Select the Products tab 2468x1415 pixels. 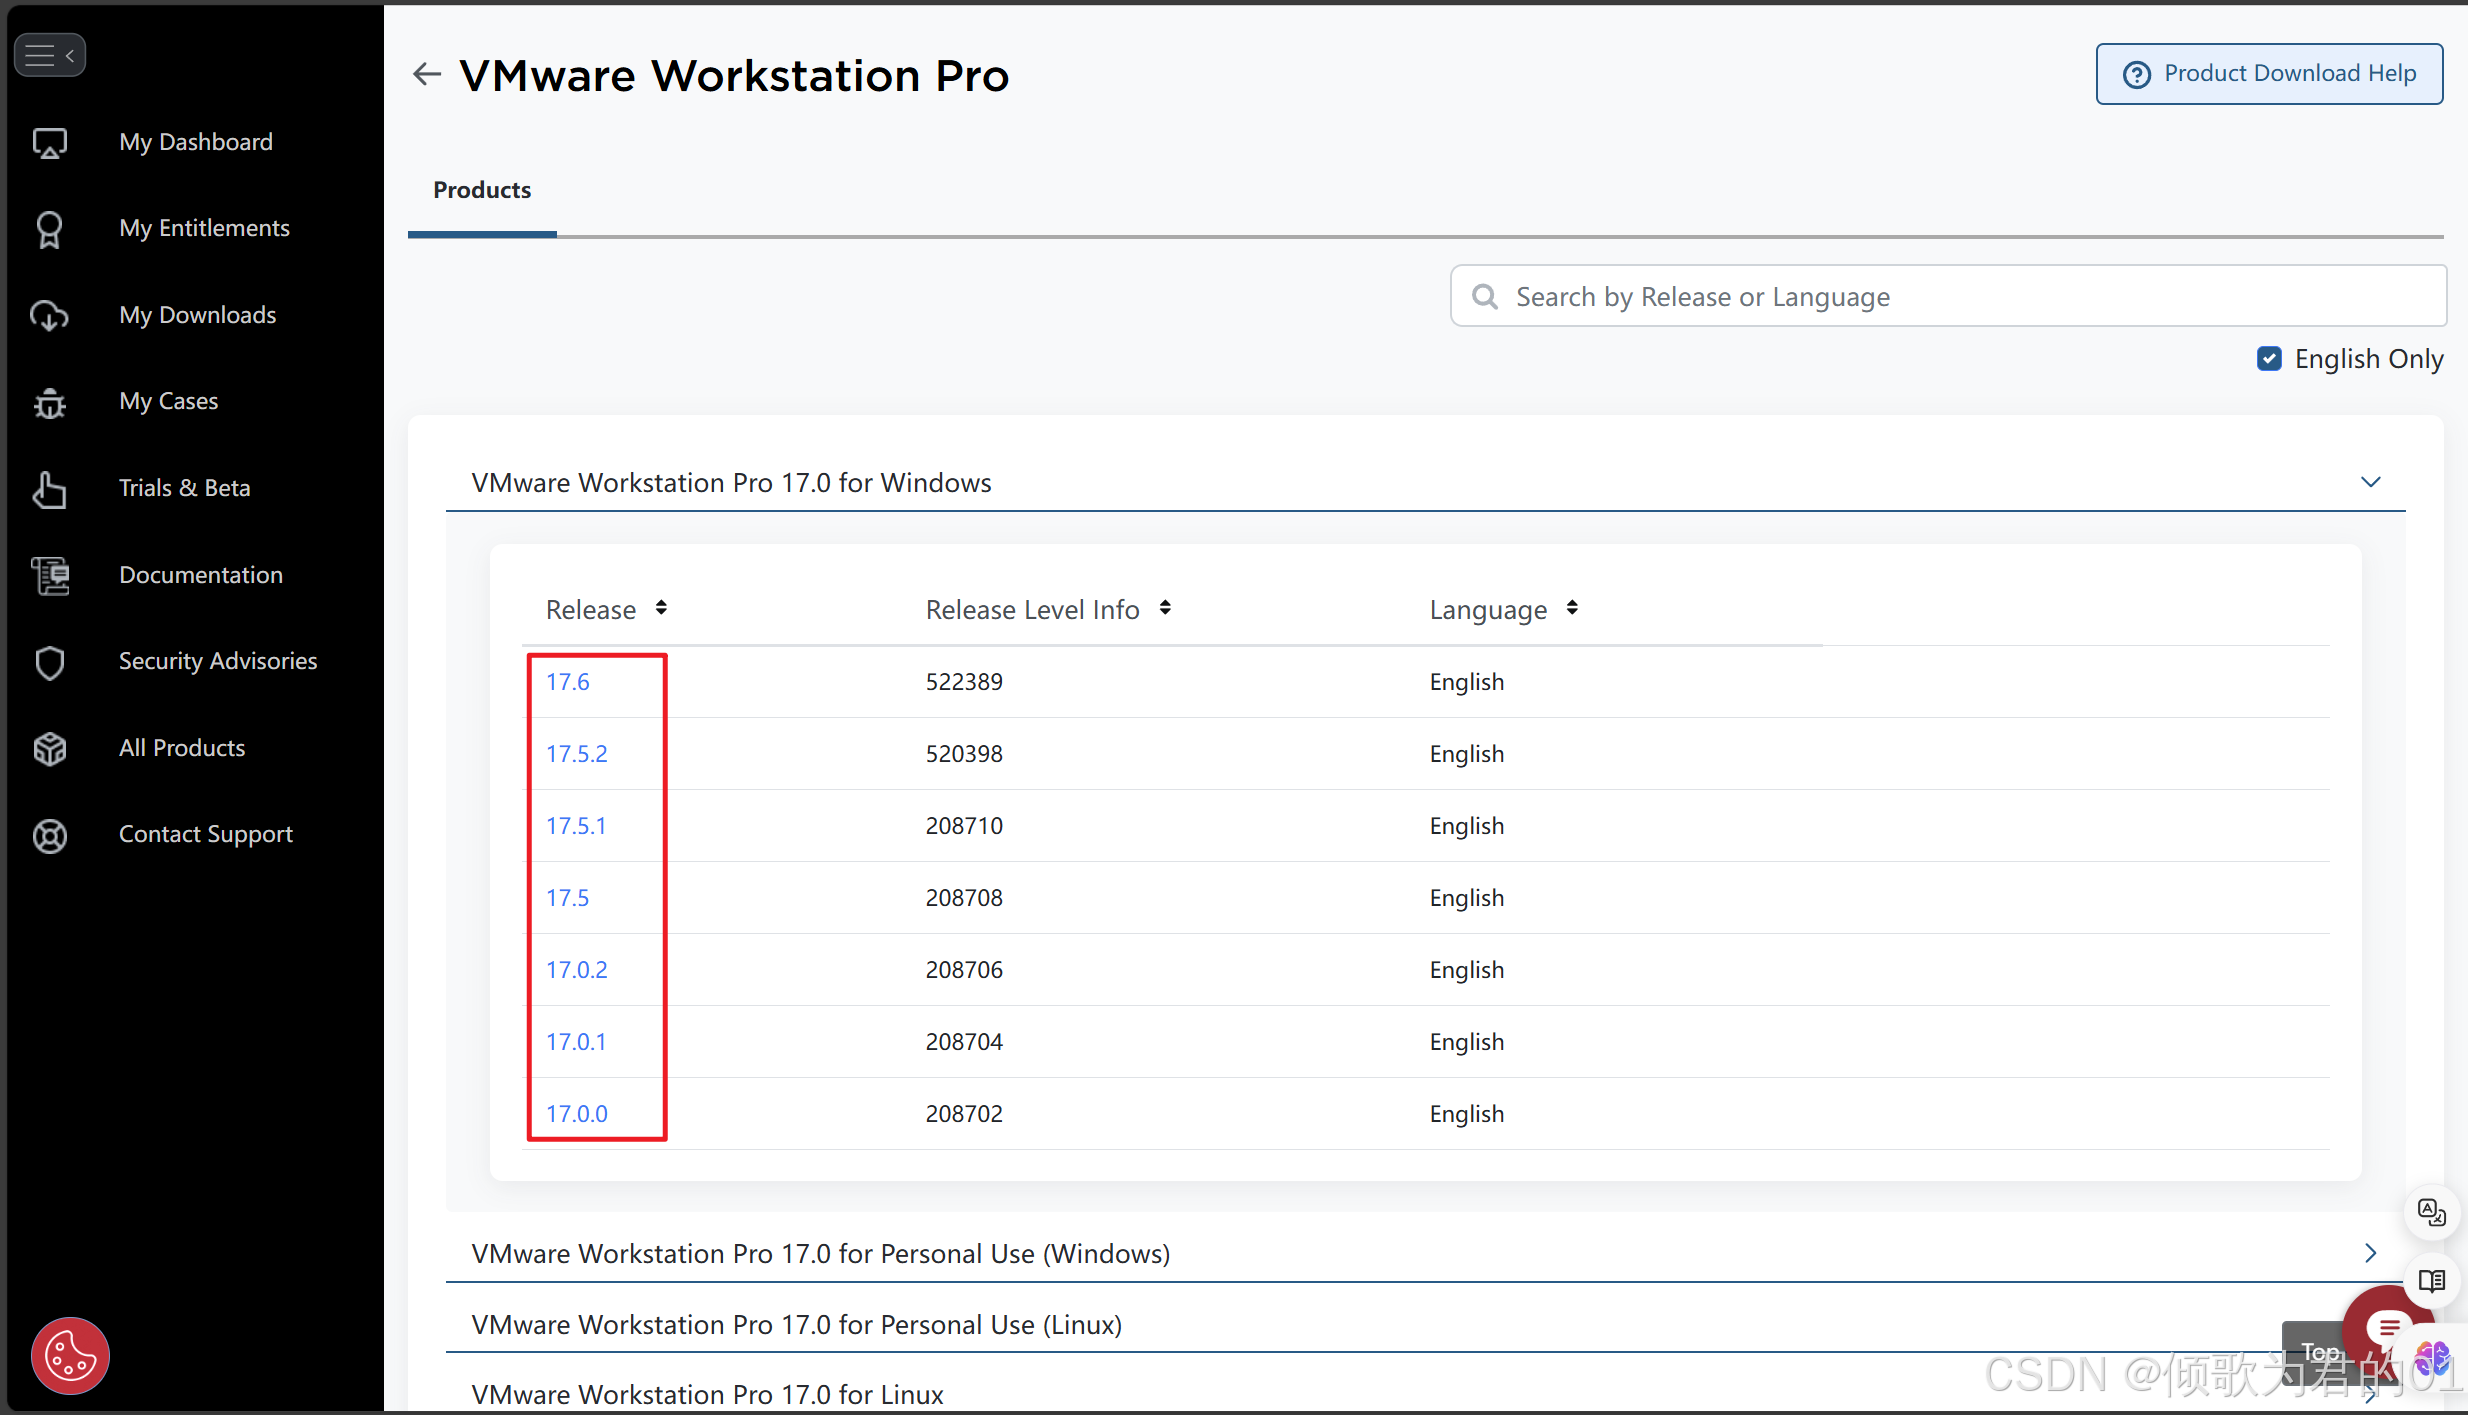point(482,190)
